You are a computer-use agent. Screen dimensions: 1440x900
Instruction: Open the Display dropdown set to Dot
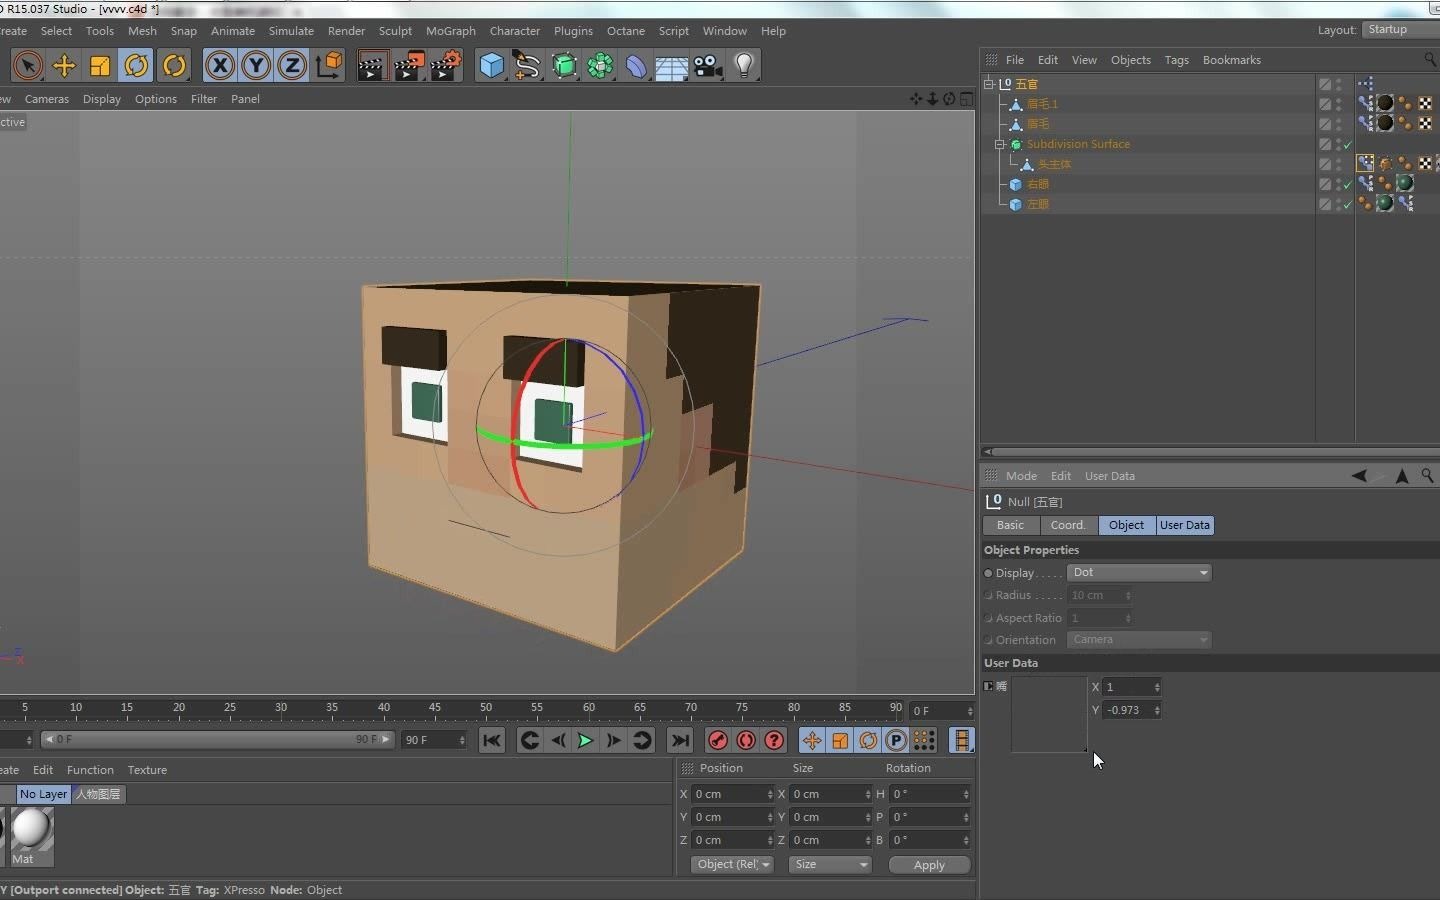(x=1139, y=573)
